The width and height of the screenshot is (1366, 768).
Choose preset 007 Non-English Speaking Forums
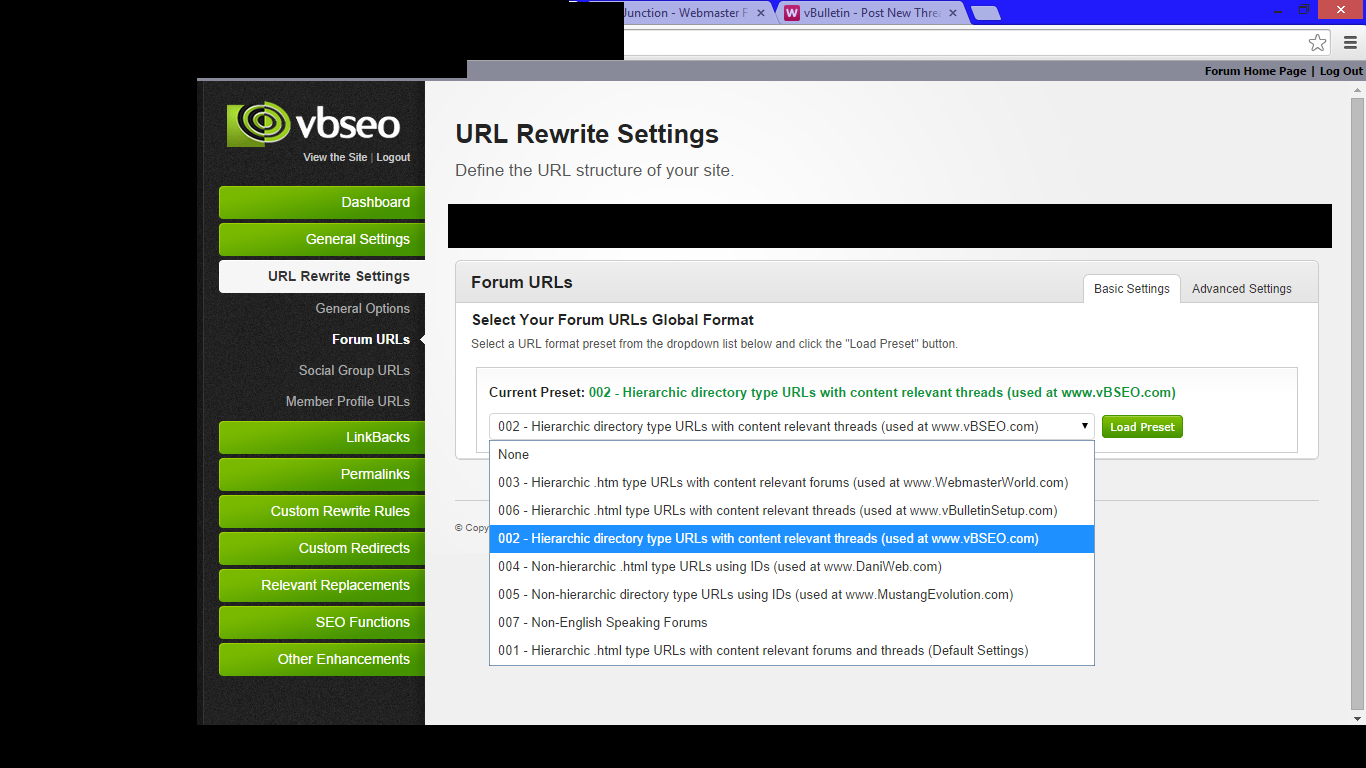(602, 623)
